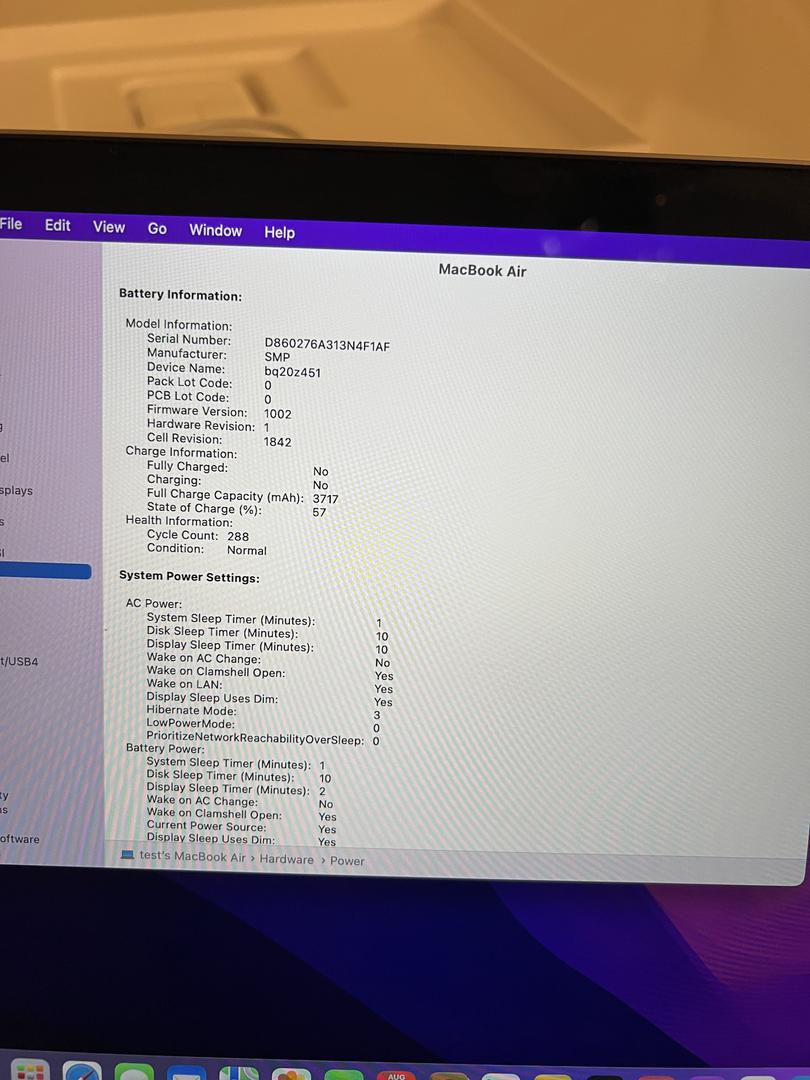The image size is (810, 1080).
Task: Open the View menu
Action: [x=109, y=227]
